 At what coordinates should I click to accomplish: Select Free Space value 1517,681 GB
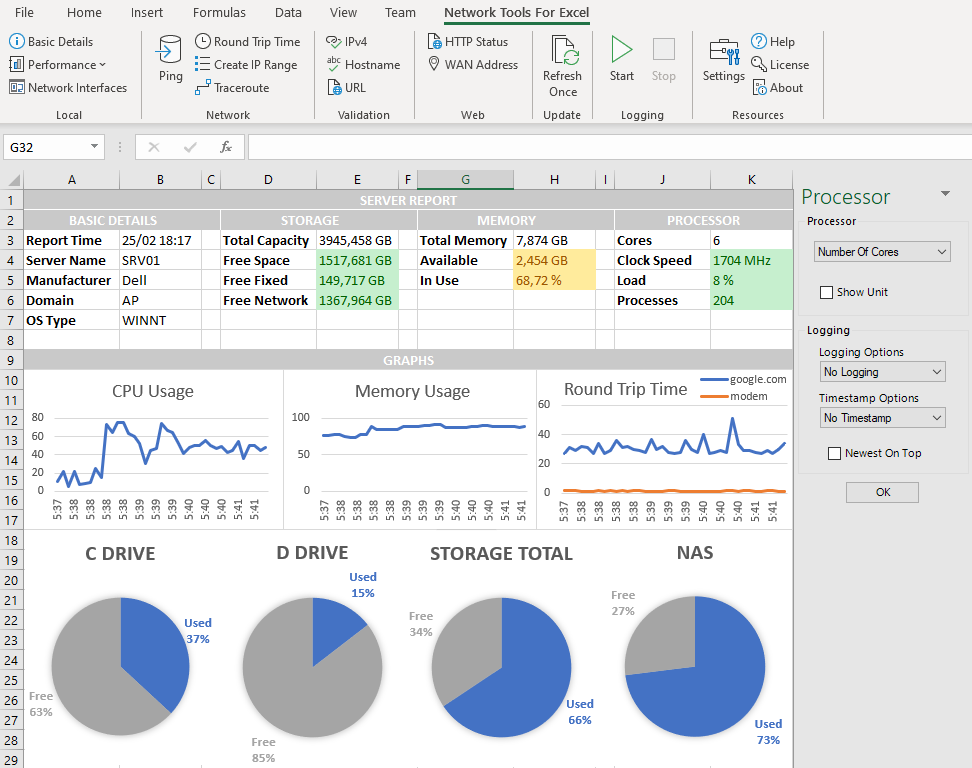[x=357, y=260]
